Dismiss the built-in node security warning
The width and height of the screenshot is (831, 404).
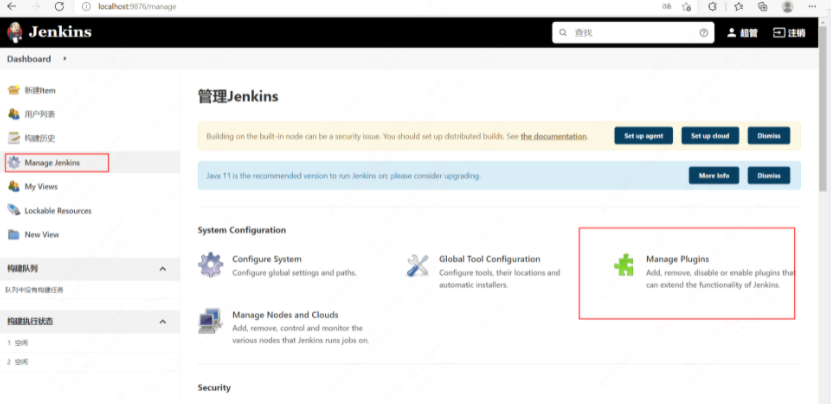[x=768, y=136]
